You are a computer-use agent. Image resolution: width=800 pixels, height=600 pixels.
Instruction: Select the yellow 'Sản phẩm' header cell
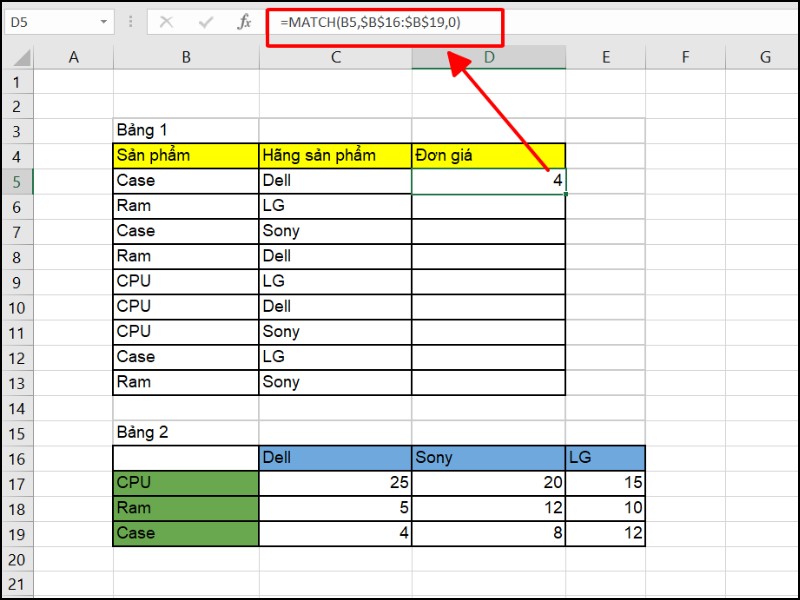[186, 156]
